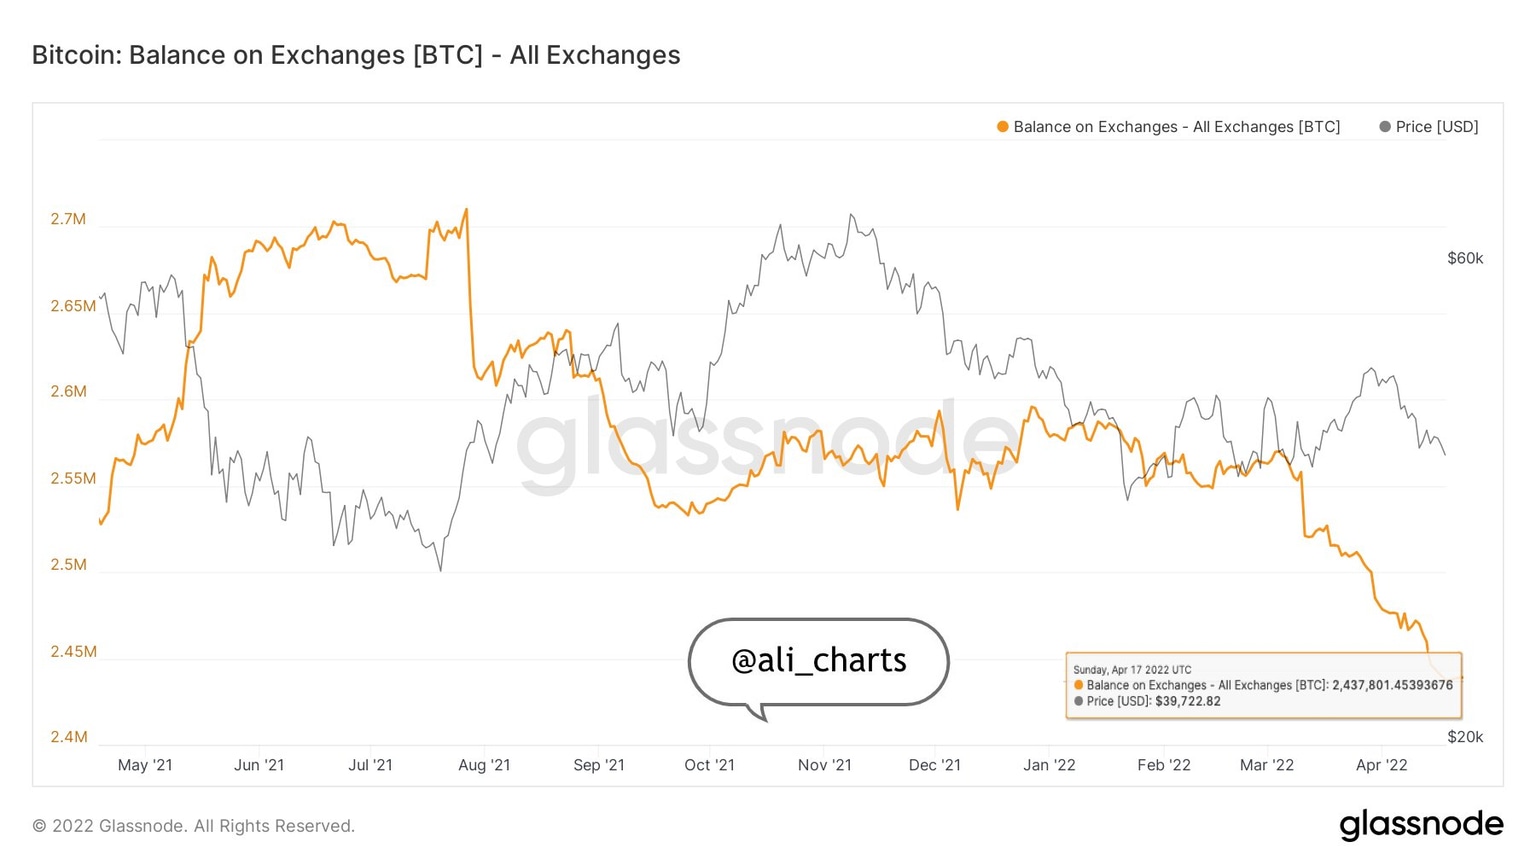Toggle the Price [USD] legend label

click(1436, 127)
